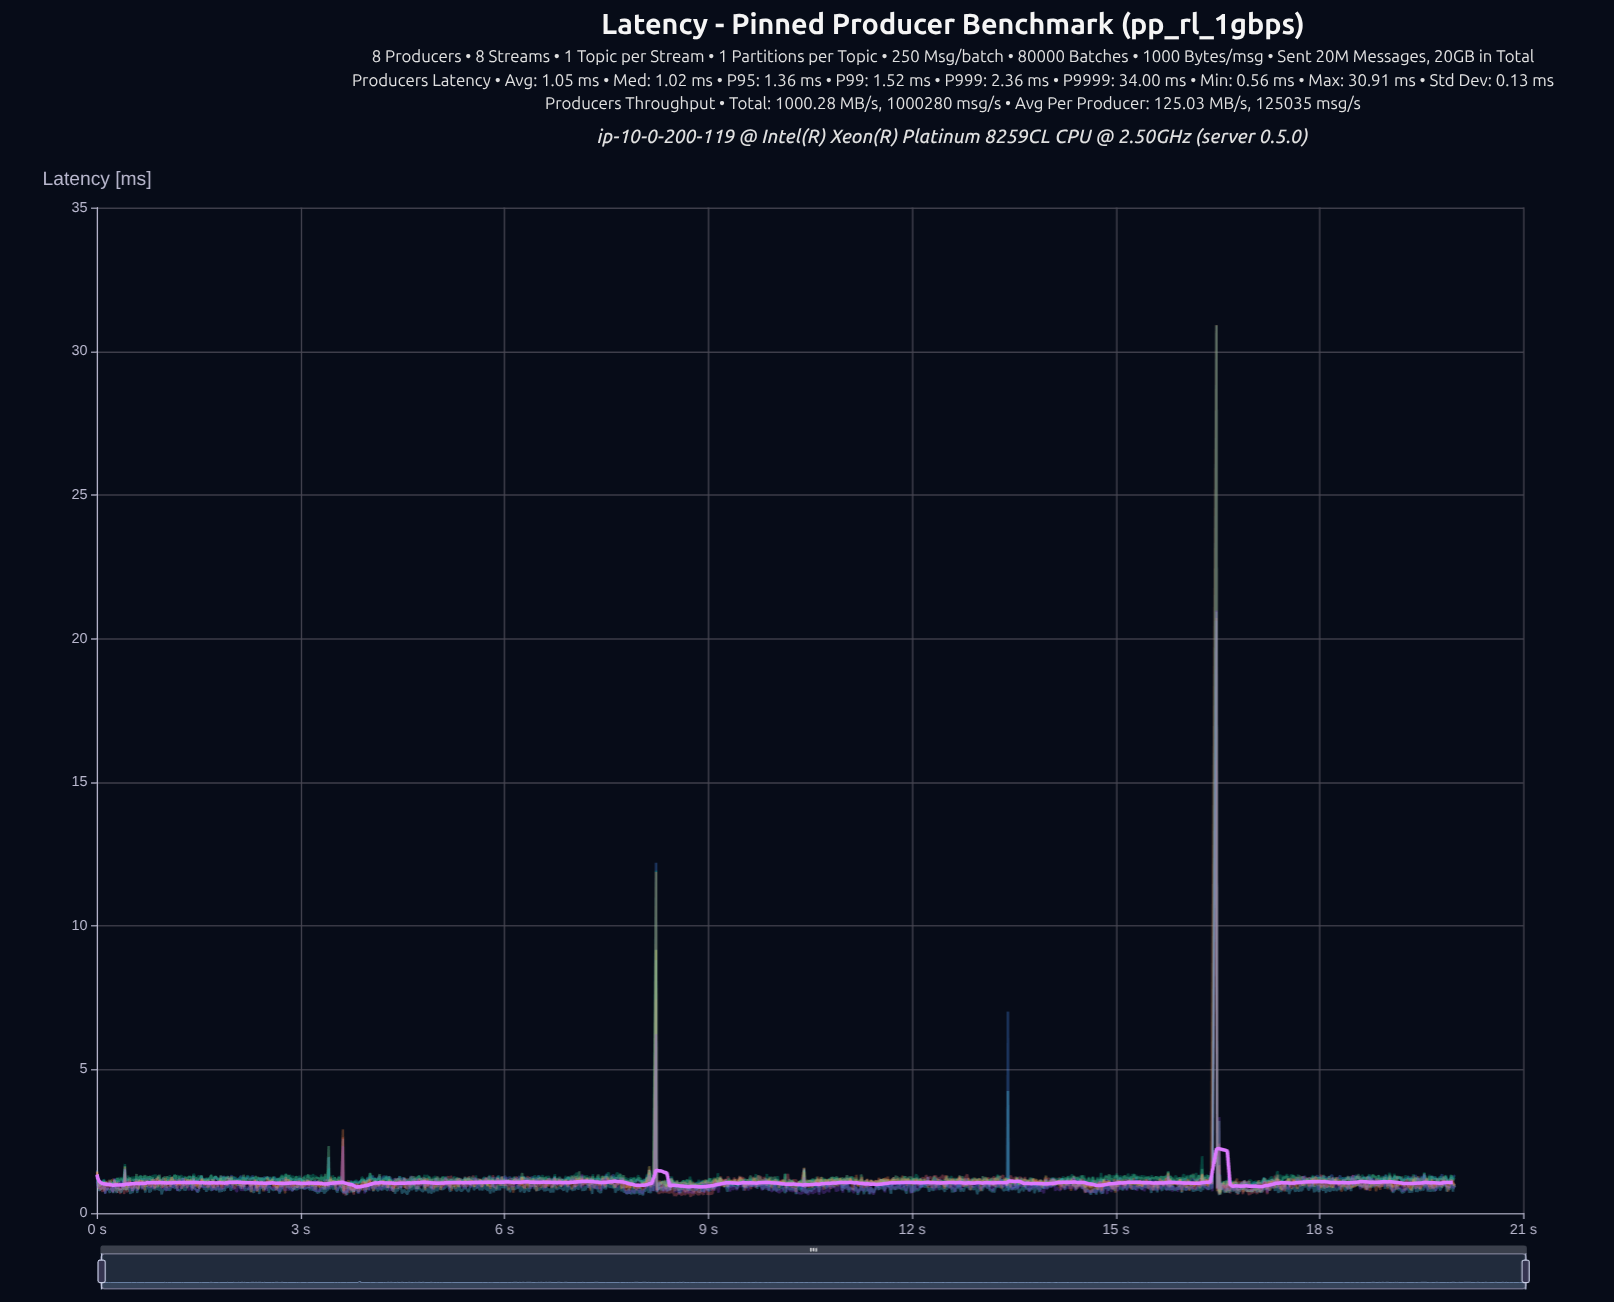Click the move grip atop the zoom slider
This screenshot has width=1614, height=1302.
(813, 1250)
